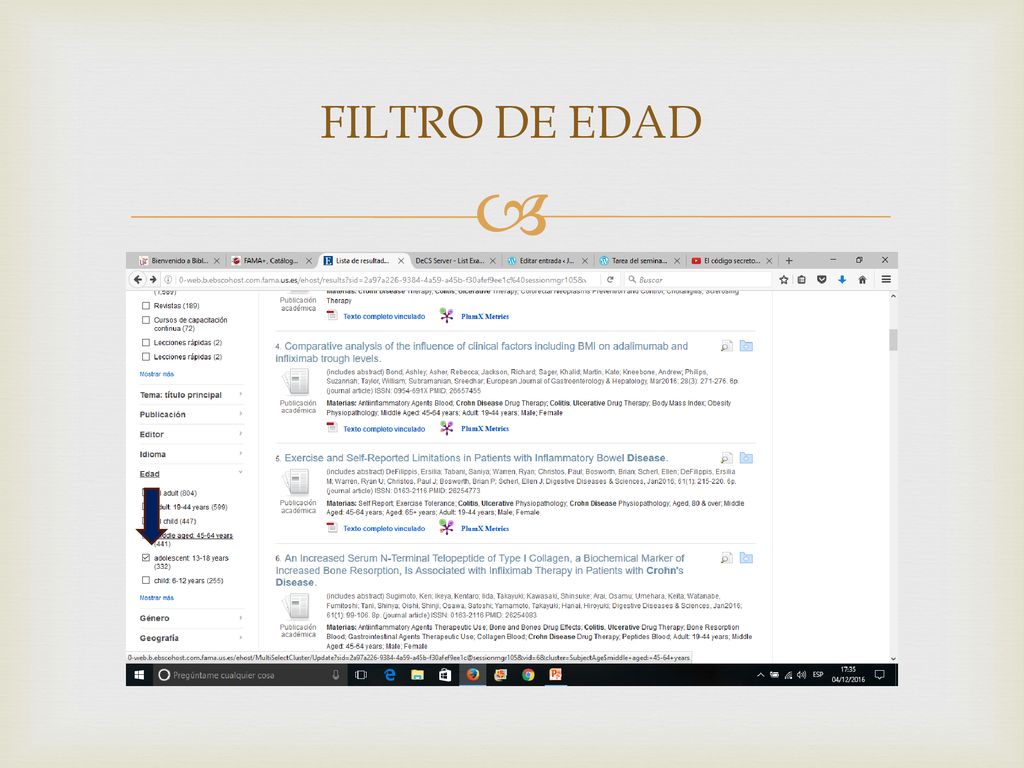1024x768 pixels.
Task: Open result 6 Increased Serum N-Terminal Telopeptide link
Action: pos(480,570)
